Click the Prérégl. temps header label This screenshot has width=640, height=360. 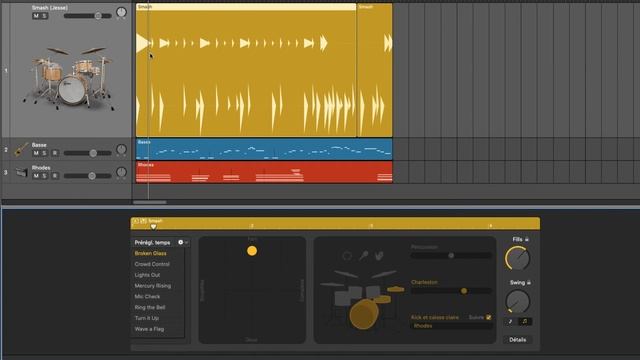coord(152,242)
